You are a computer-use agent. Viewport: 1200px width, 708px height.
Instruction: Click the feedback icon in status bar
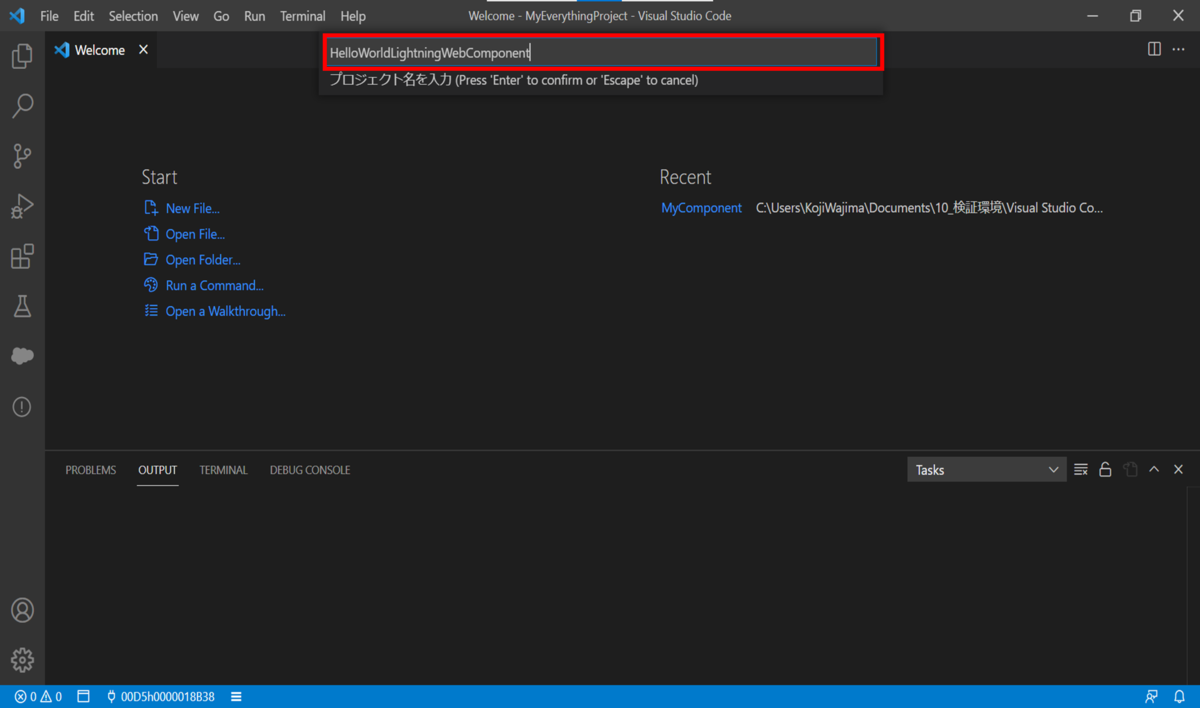click(1152, 697)
